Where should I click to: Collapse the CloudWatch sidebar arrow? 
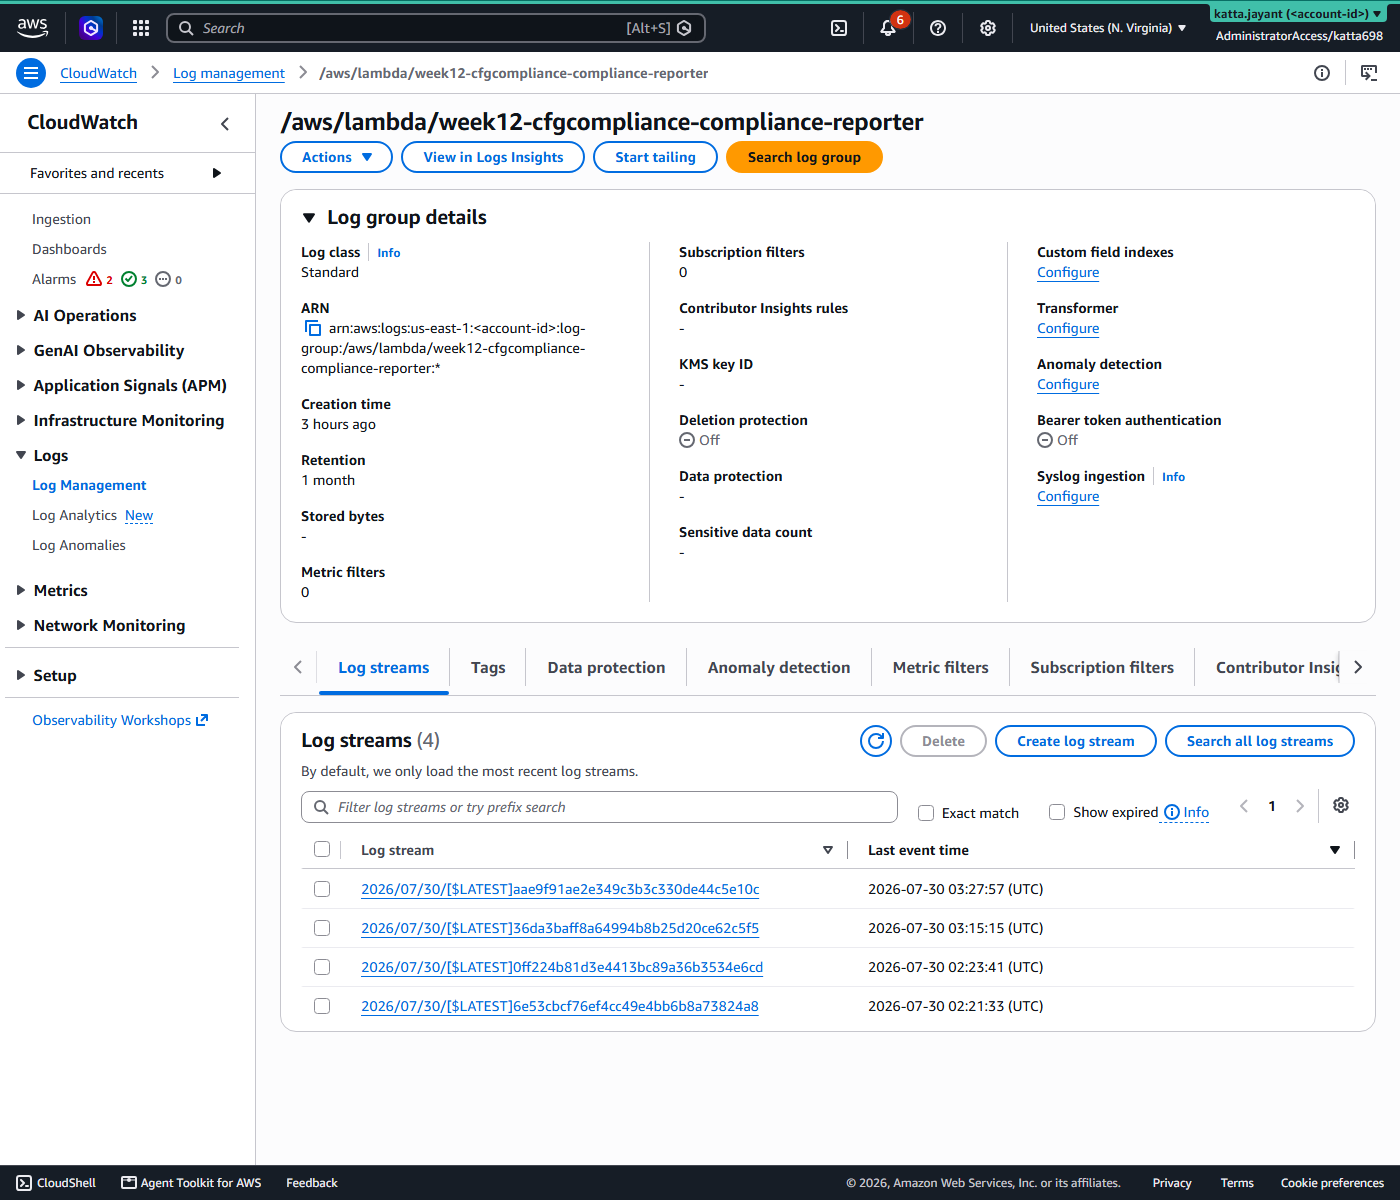click(225, 124)
